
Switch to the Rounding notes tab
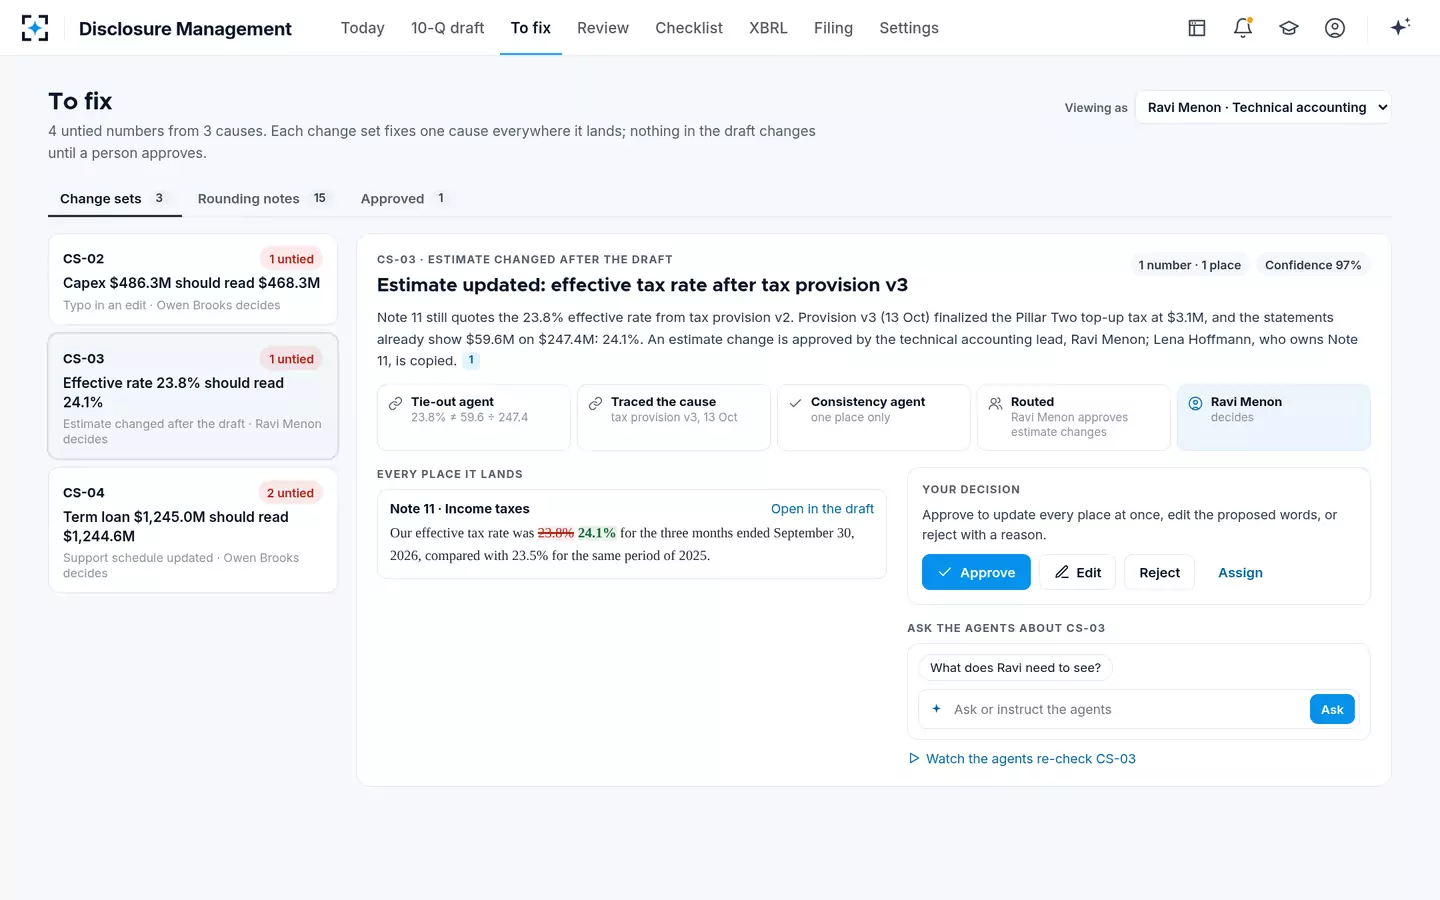[x=263, y=199]
